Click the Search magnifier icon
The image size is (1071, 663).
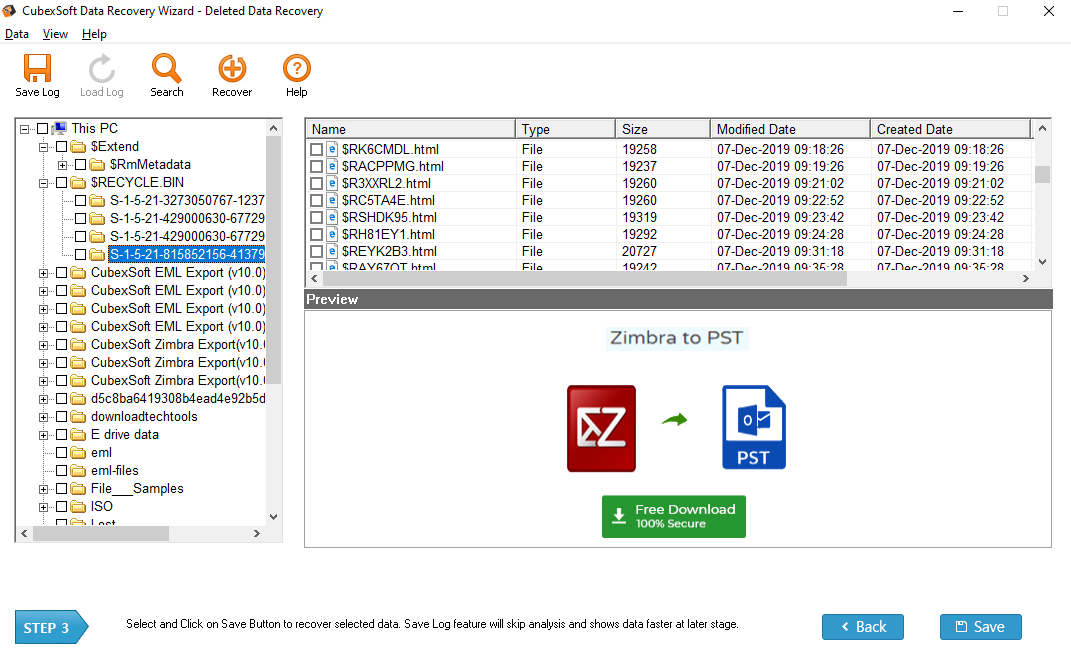pos(166,68)
